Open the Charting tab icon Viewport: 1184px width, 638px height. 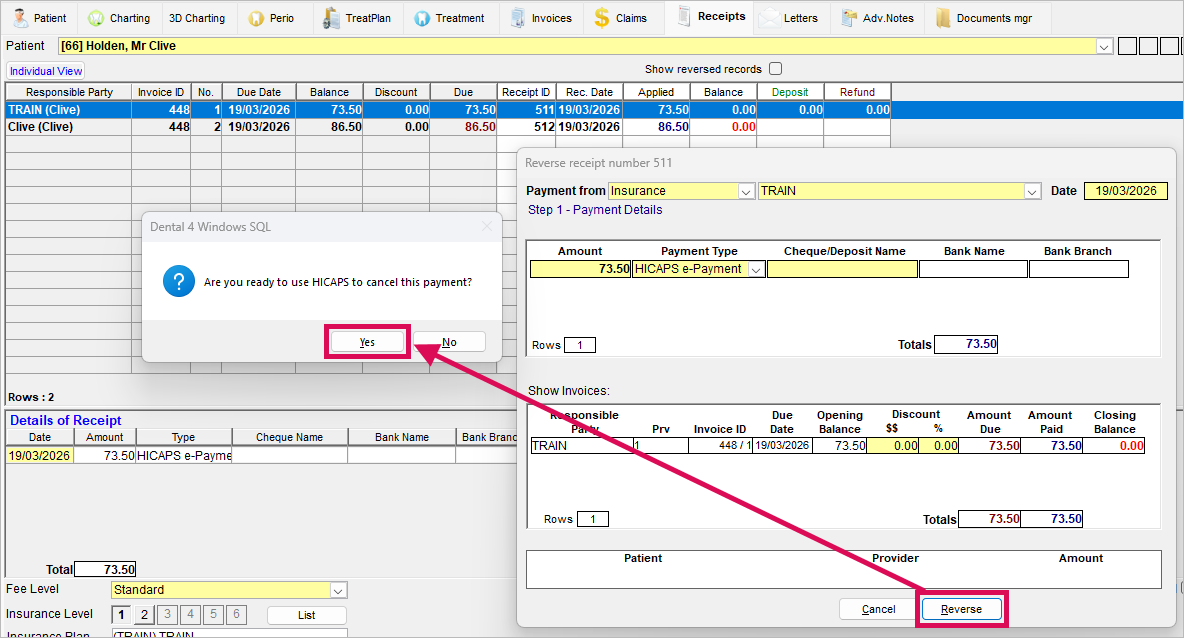(x=96, y=18)
